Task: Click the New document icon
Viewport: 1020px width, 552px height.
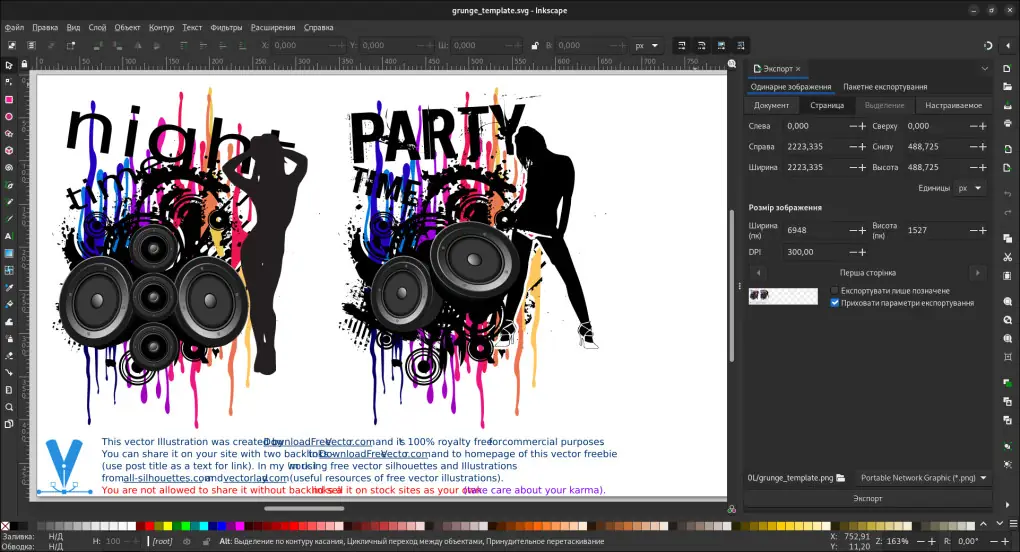Action: [1008, 68]
